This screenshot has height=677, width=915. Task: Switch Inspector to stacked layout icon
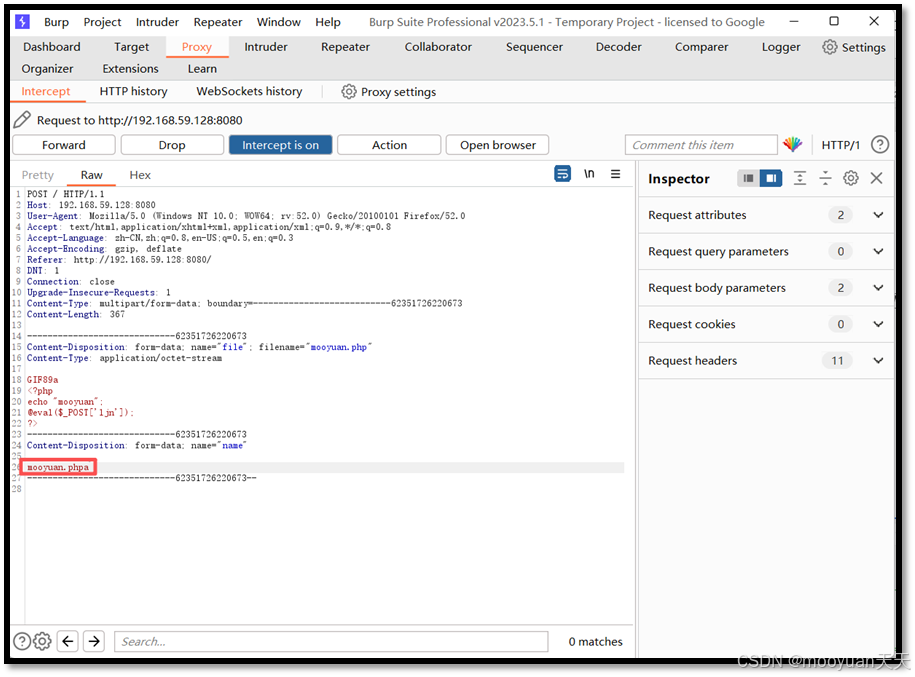pyautogui.click(x=749, y=178)
